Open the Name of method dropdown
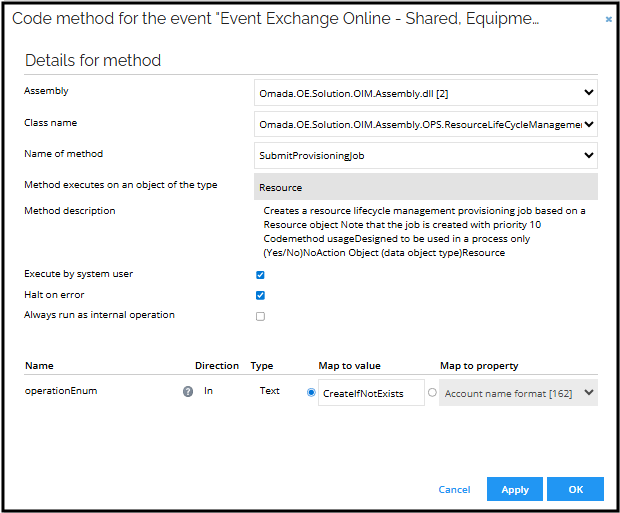 (x=426, y=155)
